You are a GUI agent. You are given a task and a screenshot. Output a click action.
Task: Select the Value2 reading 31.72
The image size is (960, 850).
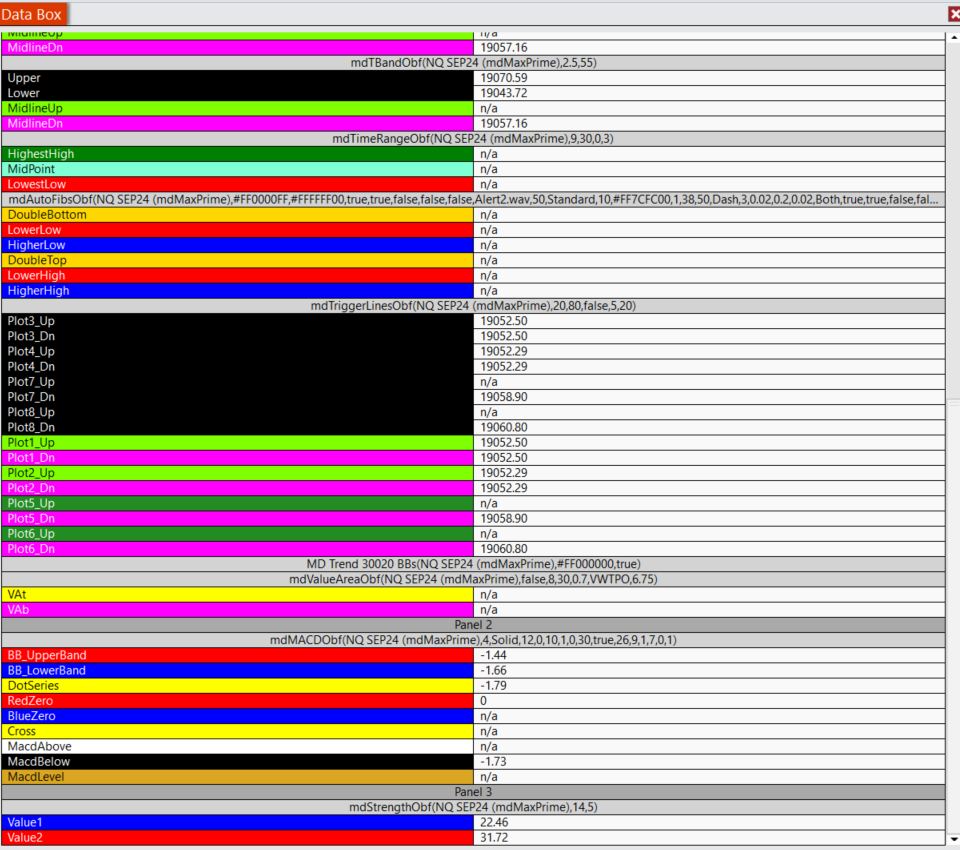click(709, 837)
